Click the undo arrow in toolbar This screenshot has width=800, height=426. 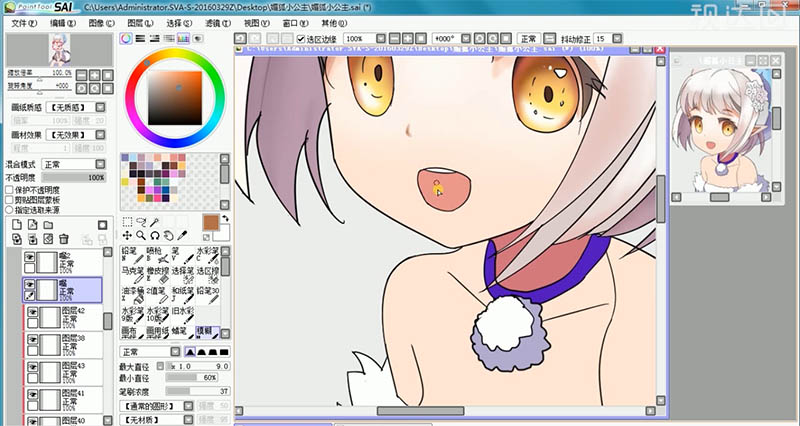coord(241,39)
